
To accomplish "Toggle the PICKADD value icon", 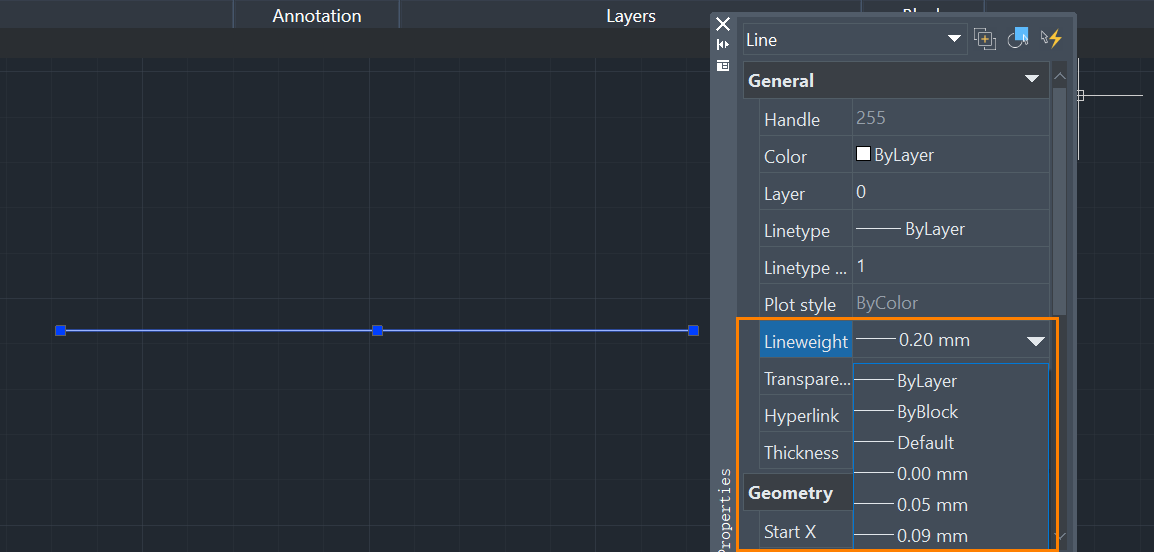I will coord(985,39).
